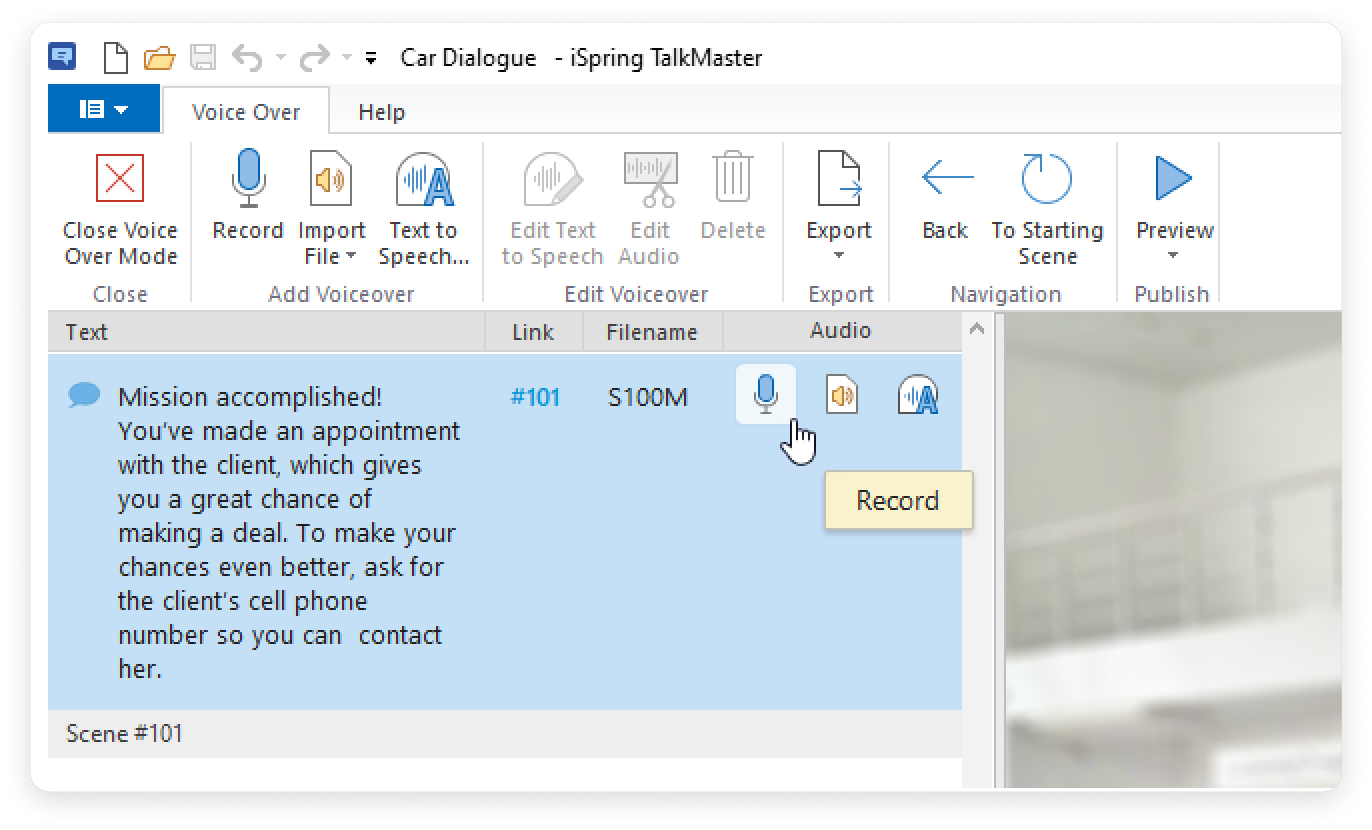Click the row's microphone Record icon

[x=765, y=394]
